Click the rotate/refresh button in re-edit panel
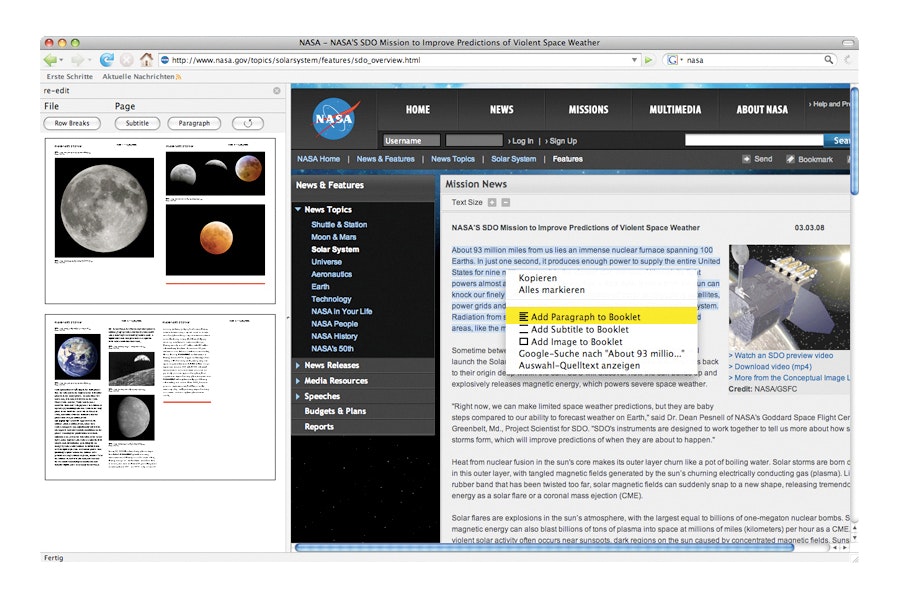Viewport: 900px width, 600px height. click(247, 124)
